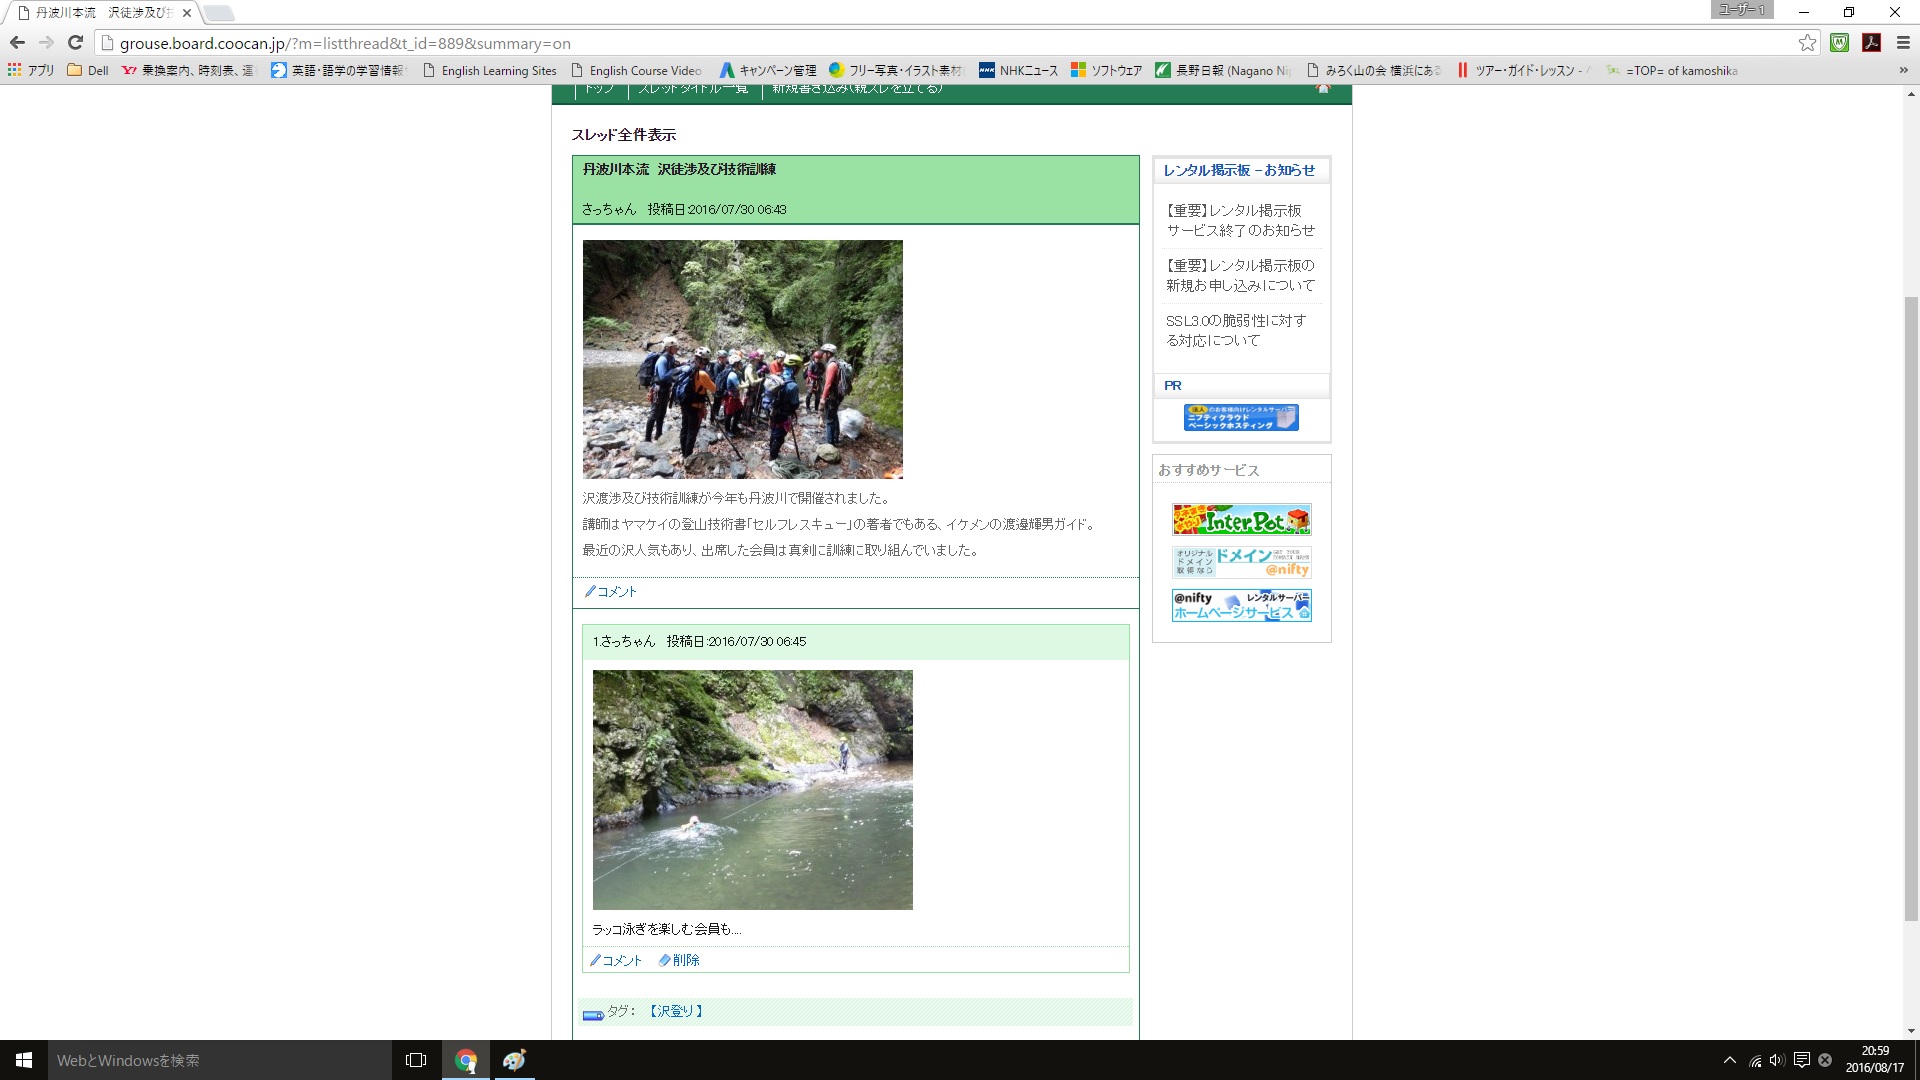The width and height of the screenshot is (1920, 1080).
Task: Open the English Learning Sites bookmark
Action: click(x=489, y=70)
